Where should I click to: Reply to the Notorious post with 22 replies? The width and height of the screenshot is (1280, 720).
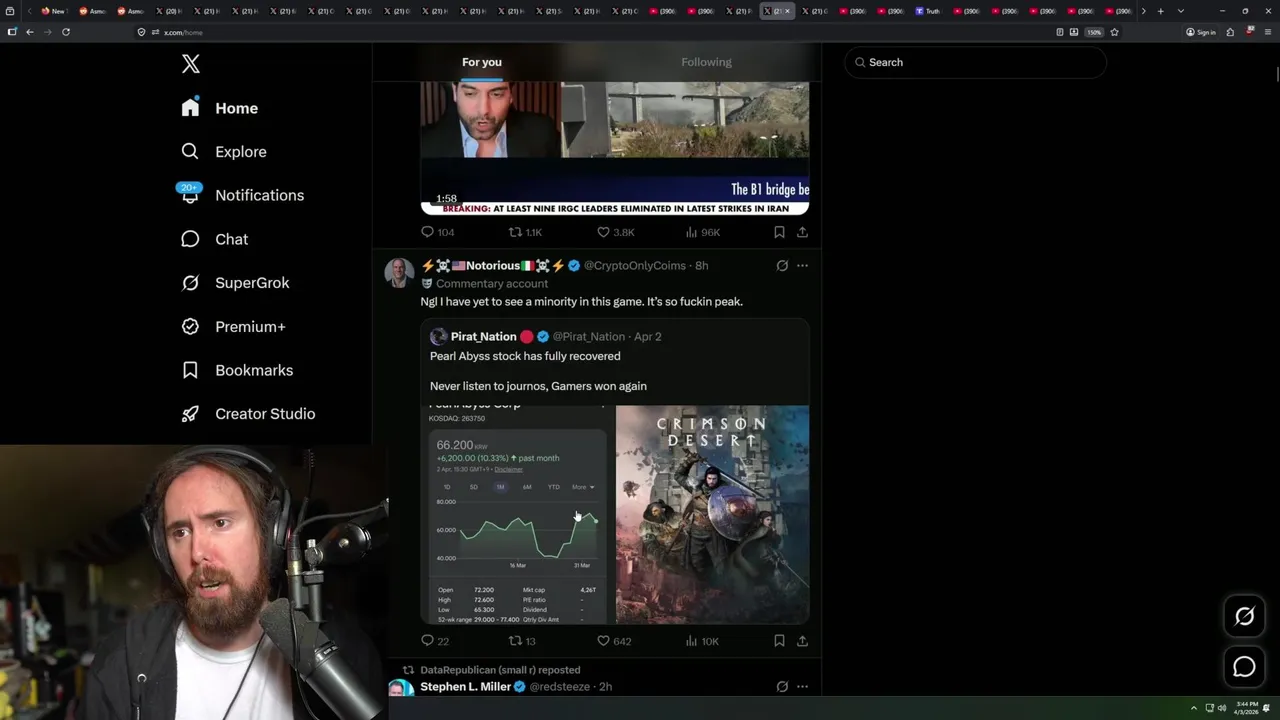(435, 641)
